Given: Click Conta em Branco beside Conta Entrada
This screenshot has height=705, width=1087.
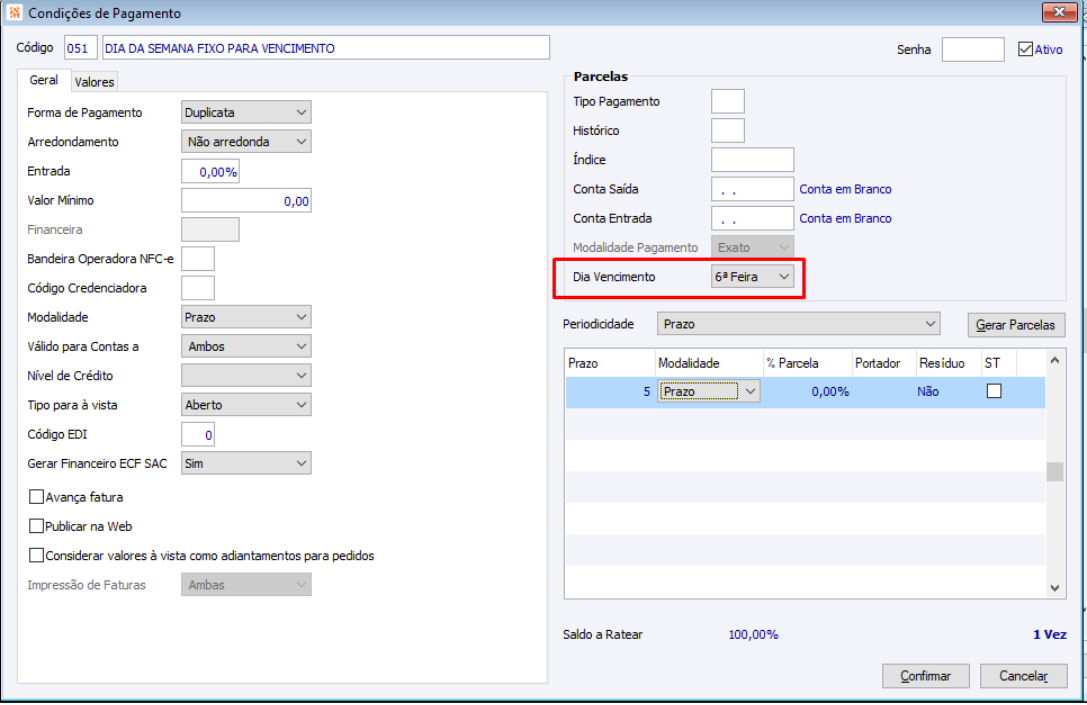Looking at the screenshot, I should tap(845, 218).
